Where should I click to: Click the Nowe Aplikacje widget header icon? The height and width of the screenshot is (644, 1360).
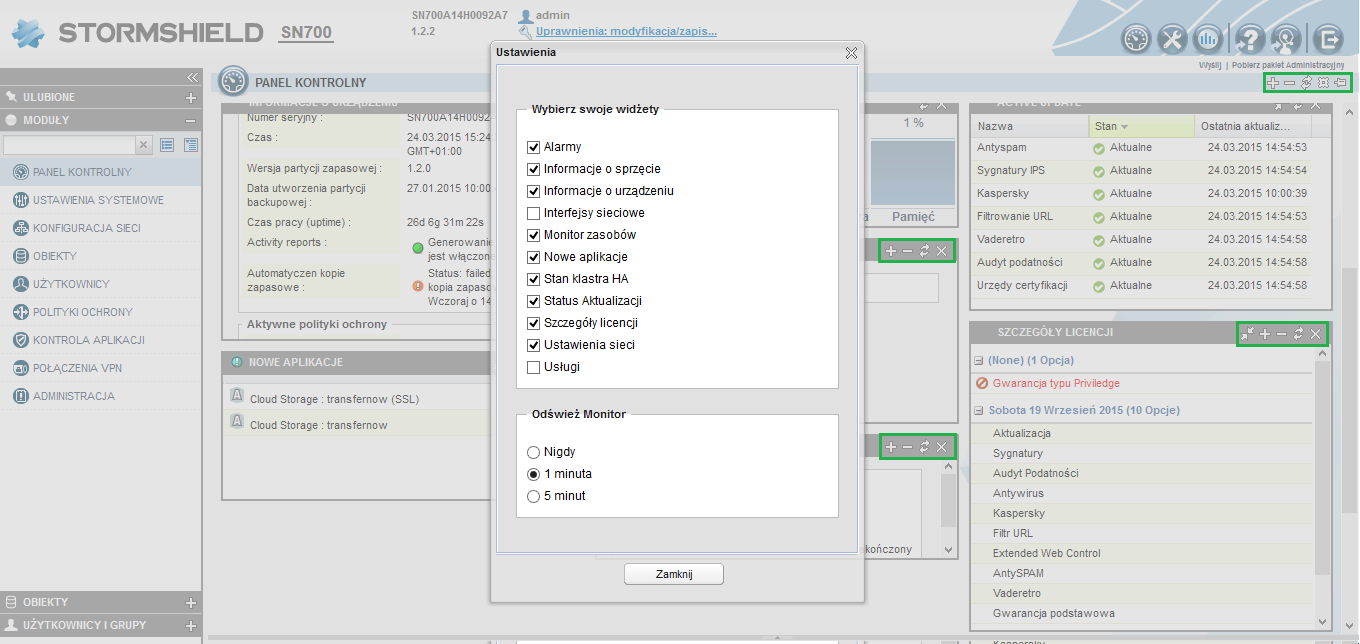tap(237, 362)
